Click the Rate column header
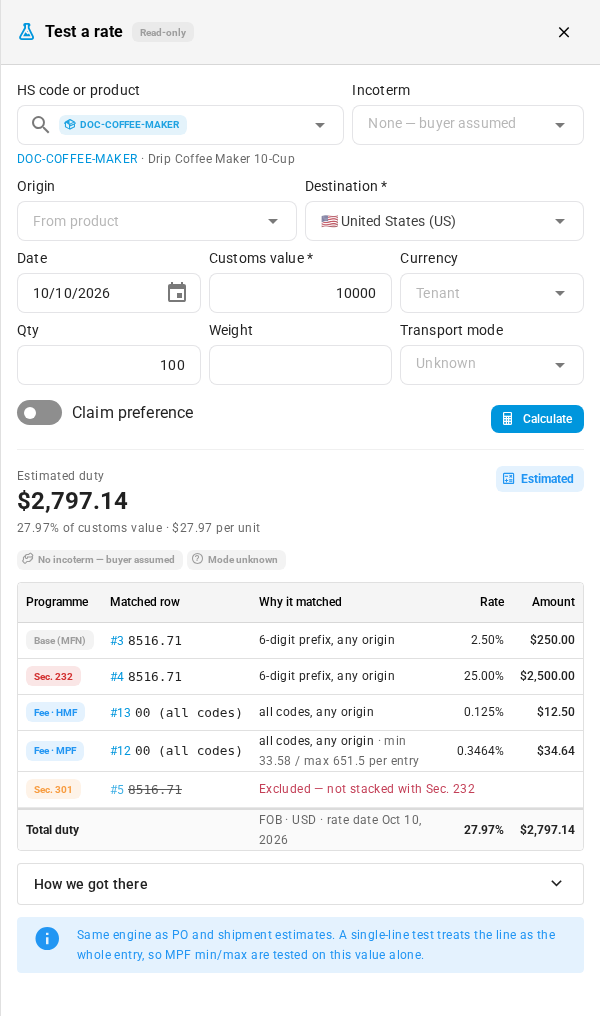 pyautogui.click(x=492, y=602)
